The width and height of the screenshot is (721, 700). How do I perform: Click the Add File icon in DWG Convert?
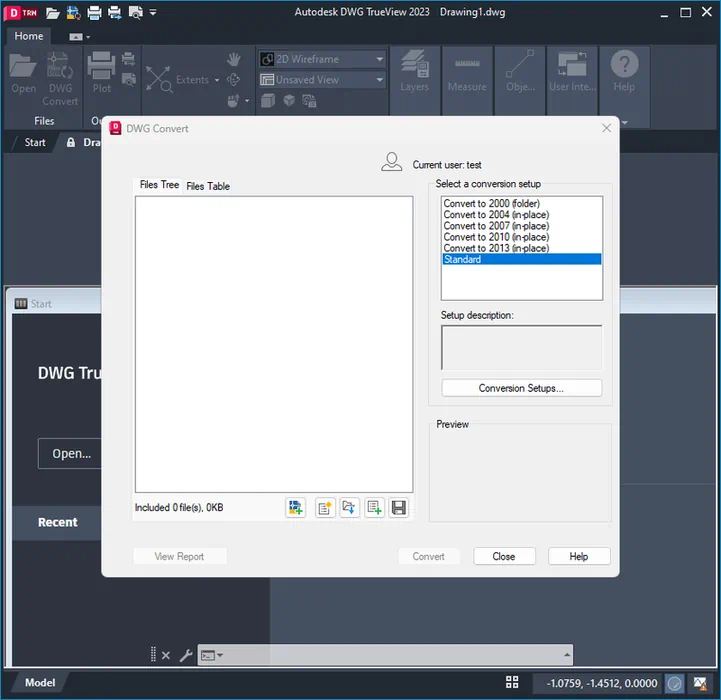pos(295,507)
